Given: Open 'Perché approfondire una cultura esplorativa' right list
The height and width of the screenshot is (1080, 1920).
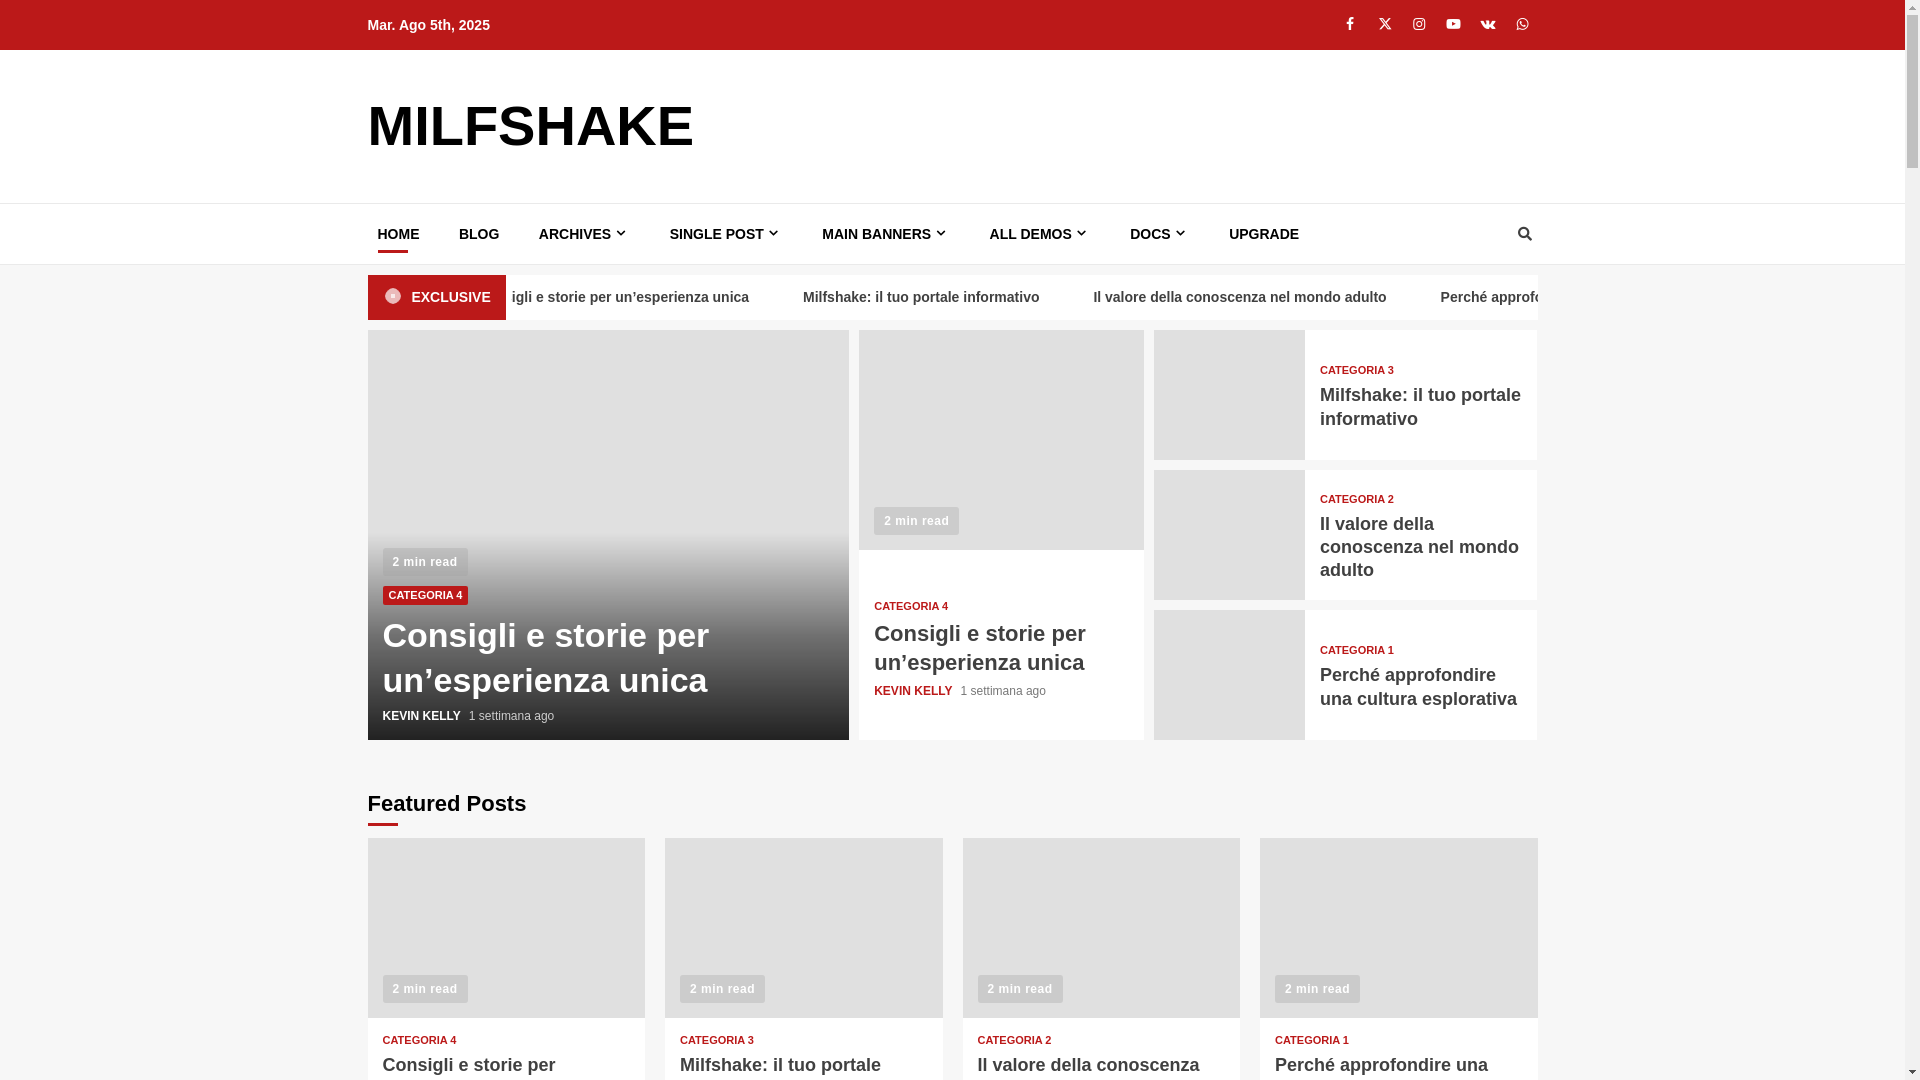Looking at the screenshot, I should (x=1418, y=687).
